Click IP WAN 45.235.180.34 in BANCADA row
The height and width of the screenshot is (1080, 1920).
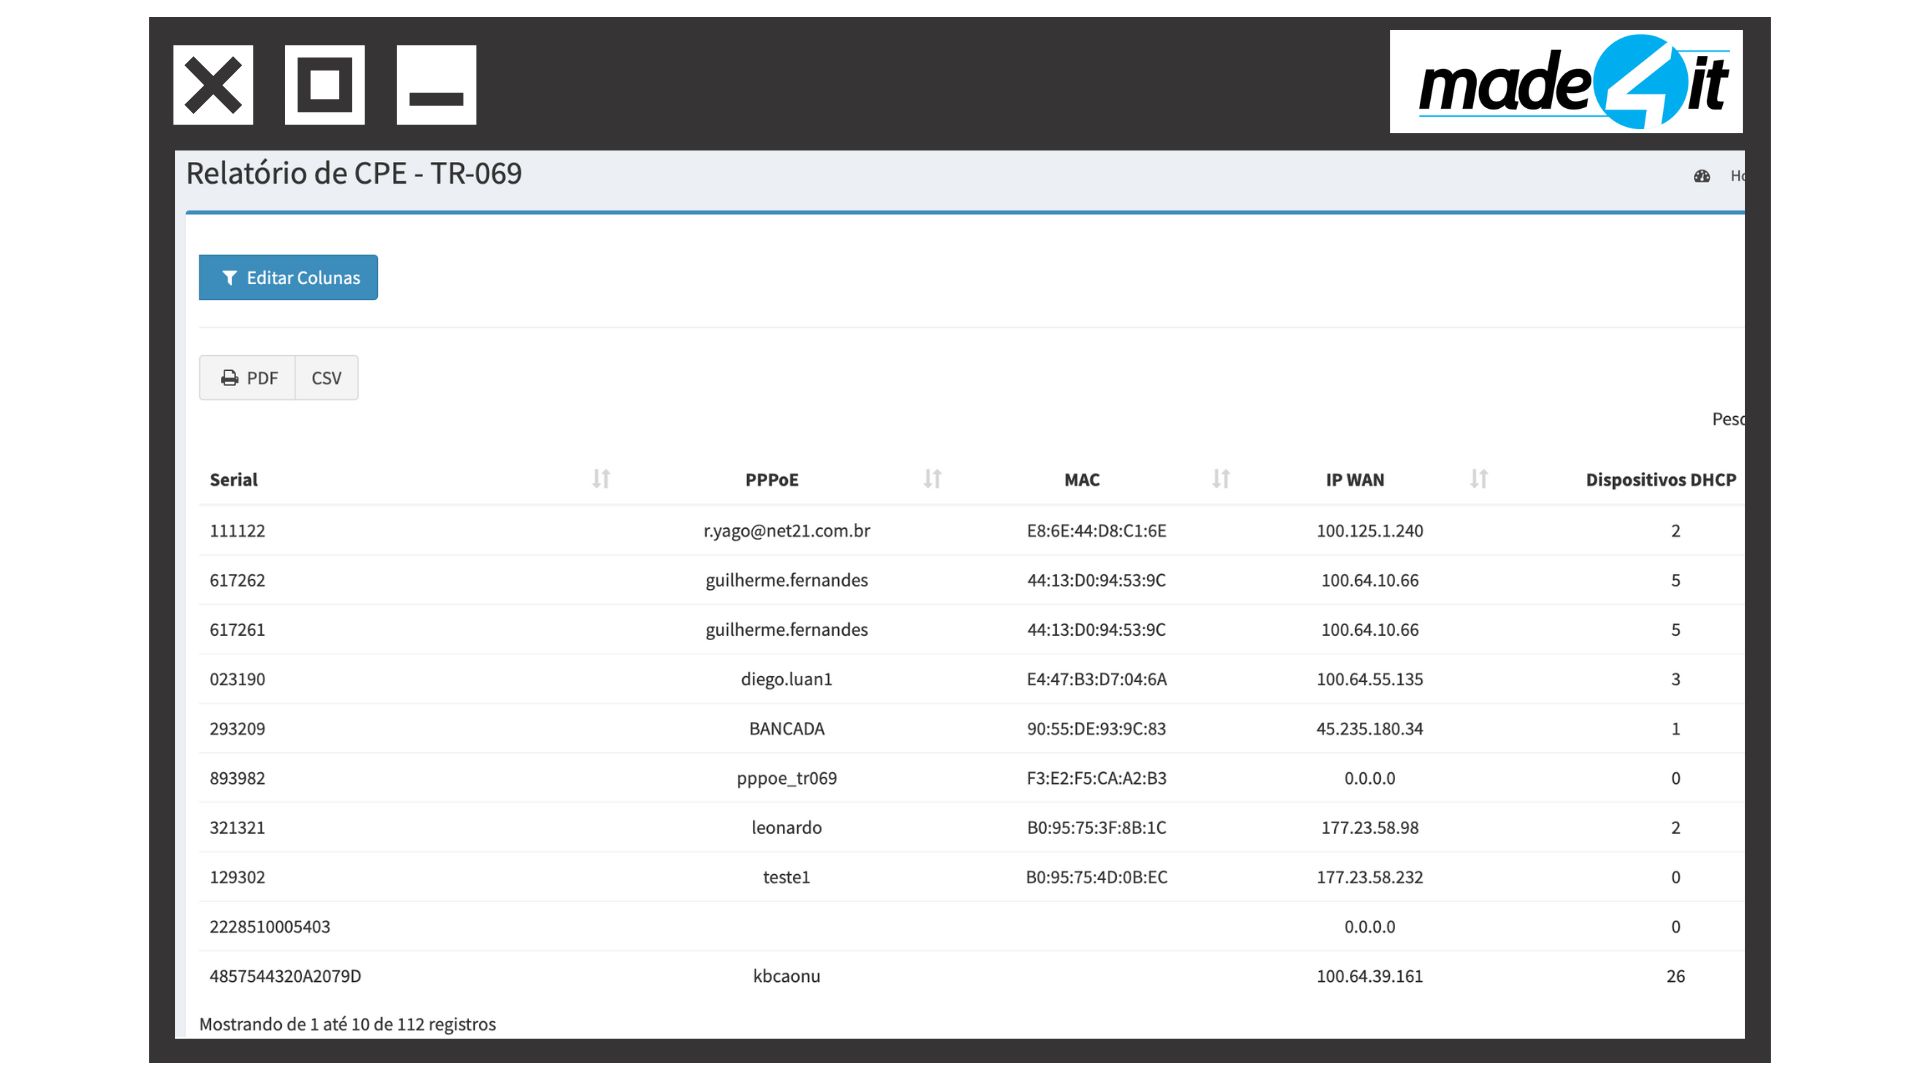1369,729
